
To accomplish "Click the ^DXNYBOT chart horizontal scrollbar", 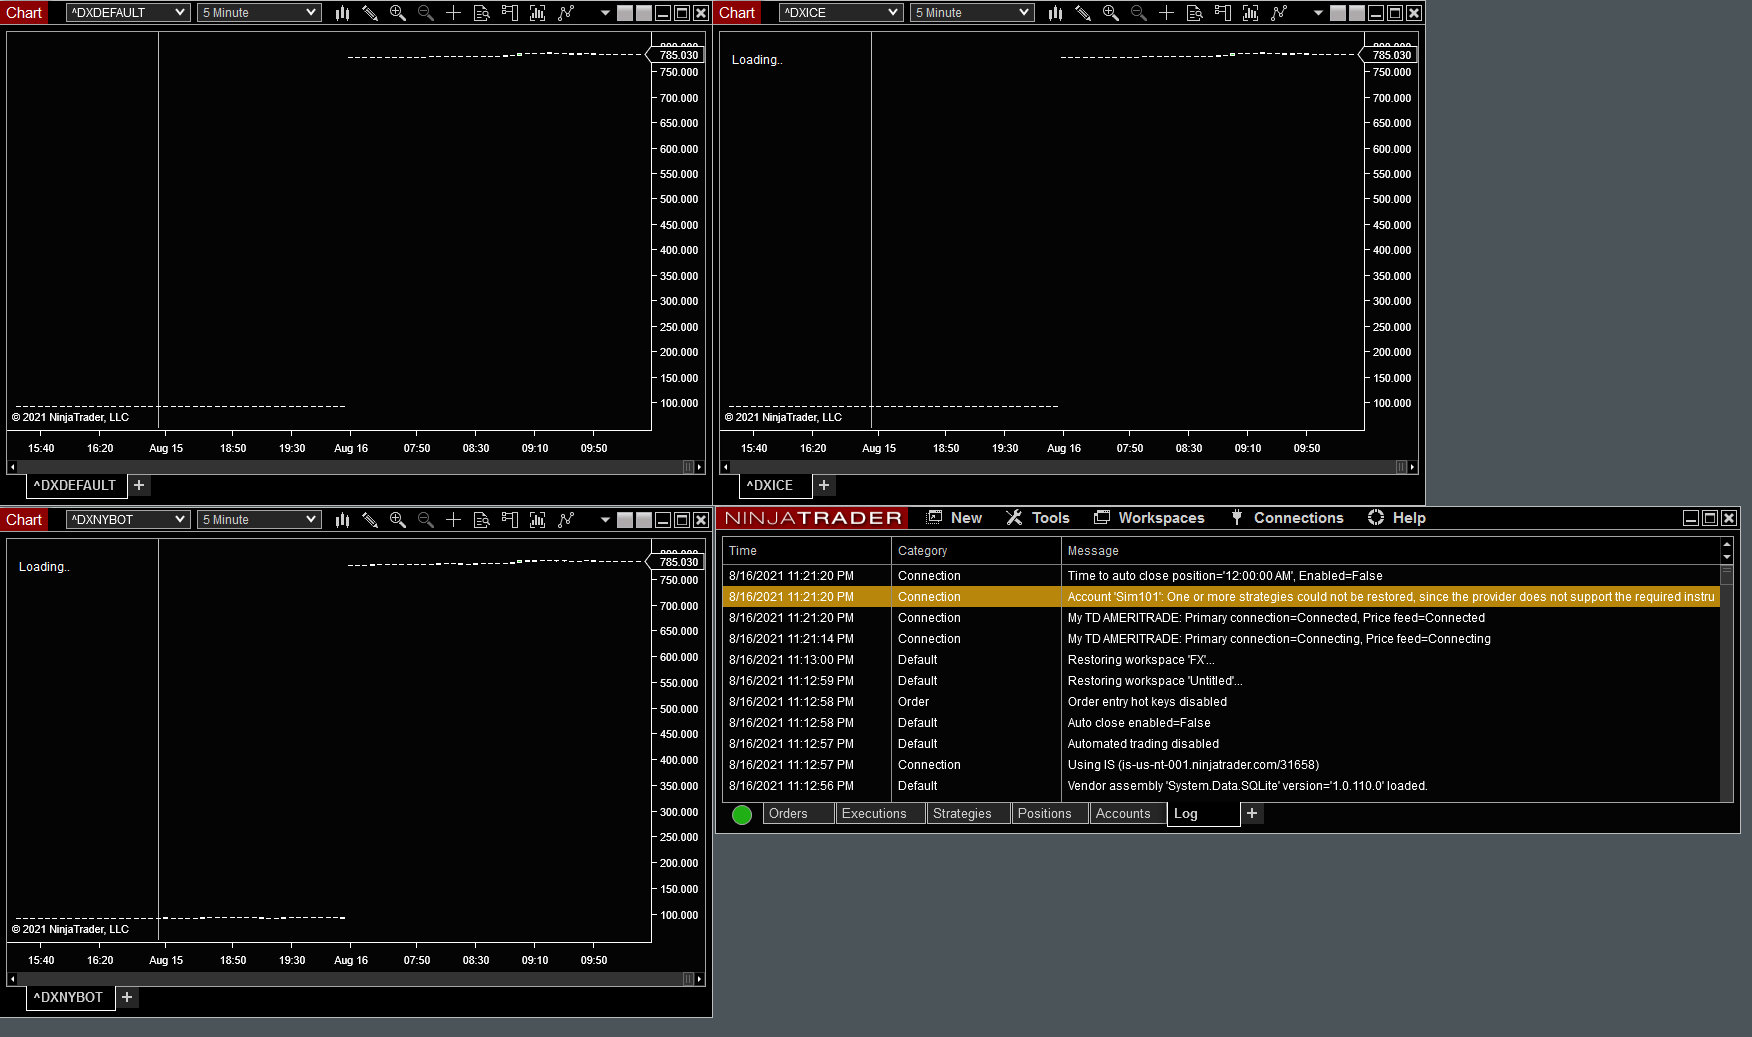I will click(356, 979).
